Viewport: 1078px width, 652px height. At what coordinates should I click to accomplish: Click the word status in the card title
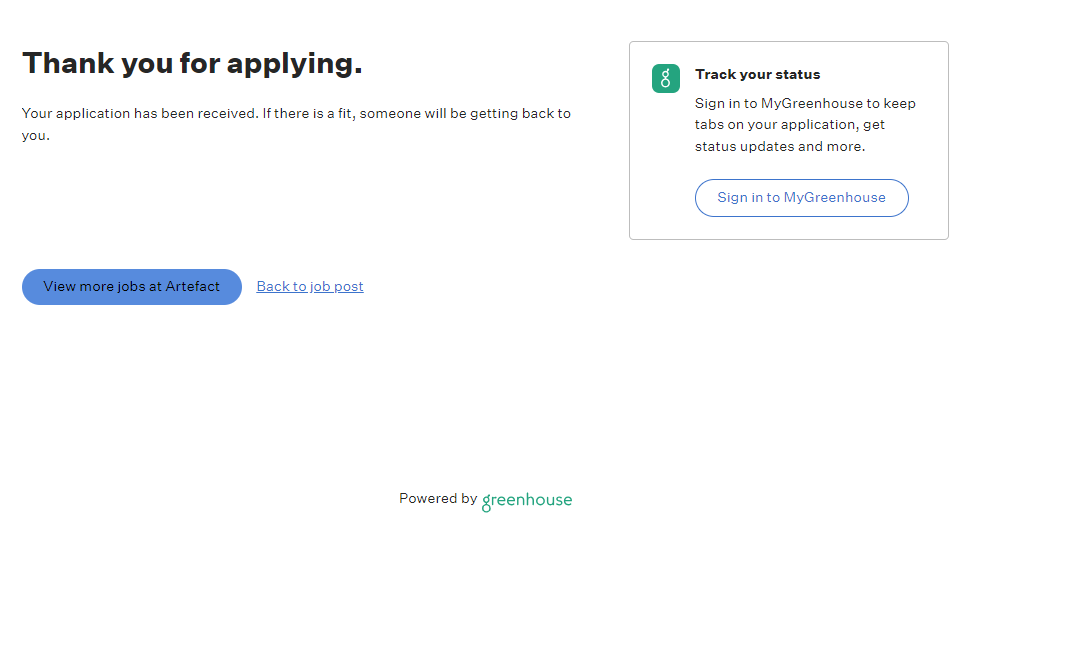tap(798, 74)
